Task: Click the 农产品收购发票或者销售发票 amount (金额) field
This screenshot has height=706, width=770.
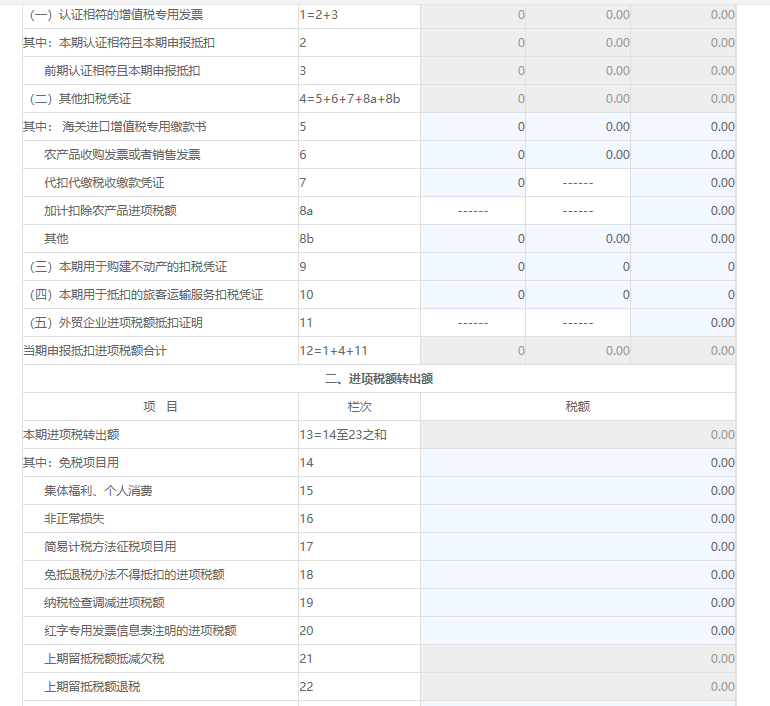Action: (578, 155)
